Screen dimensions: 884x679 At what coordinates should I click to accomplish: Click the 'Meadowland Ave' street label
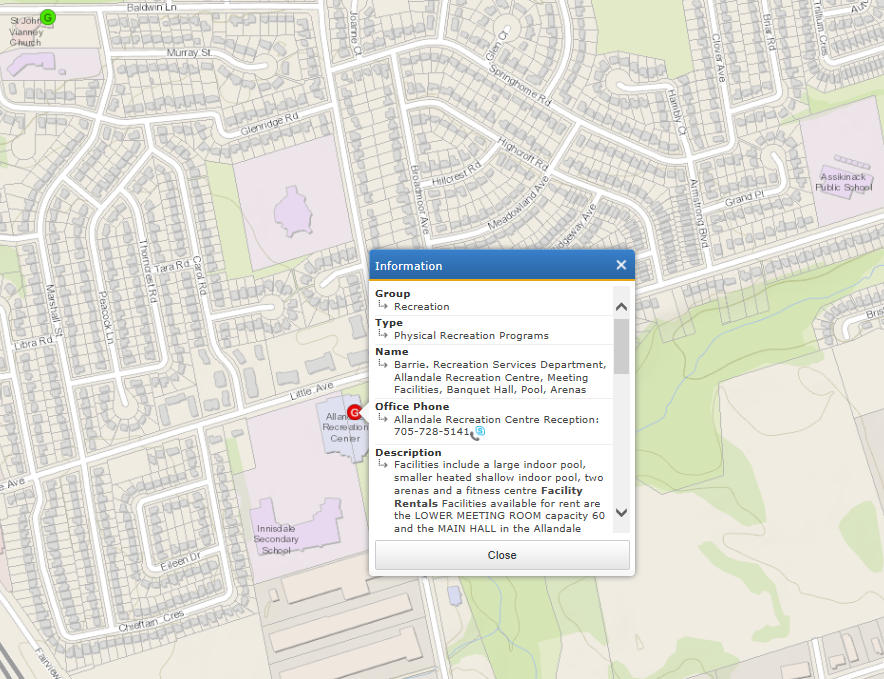(x=518, y=202)
